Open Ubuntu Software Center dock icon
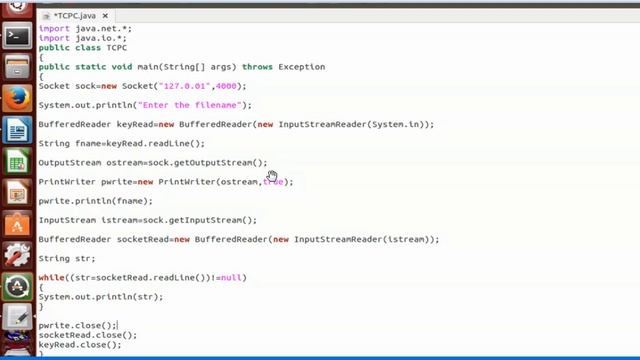Screen dimensions: 640x360 17,224
